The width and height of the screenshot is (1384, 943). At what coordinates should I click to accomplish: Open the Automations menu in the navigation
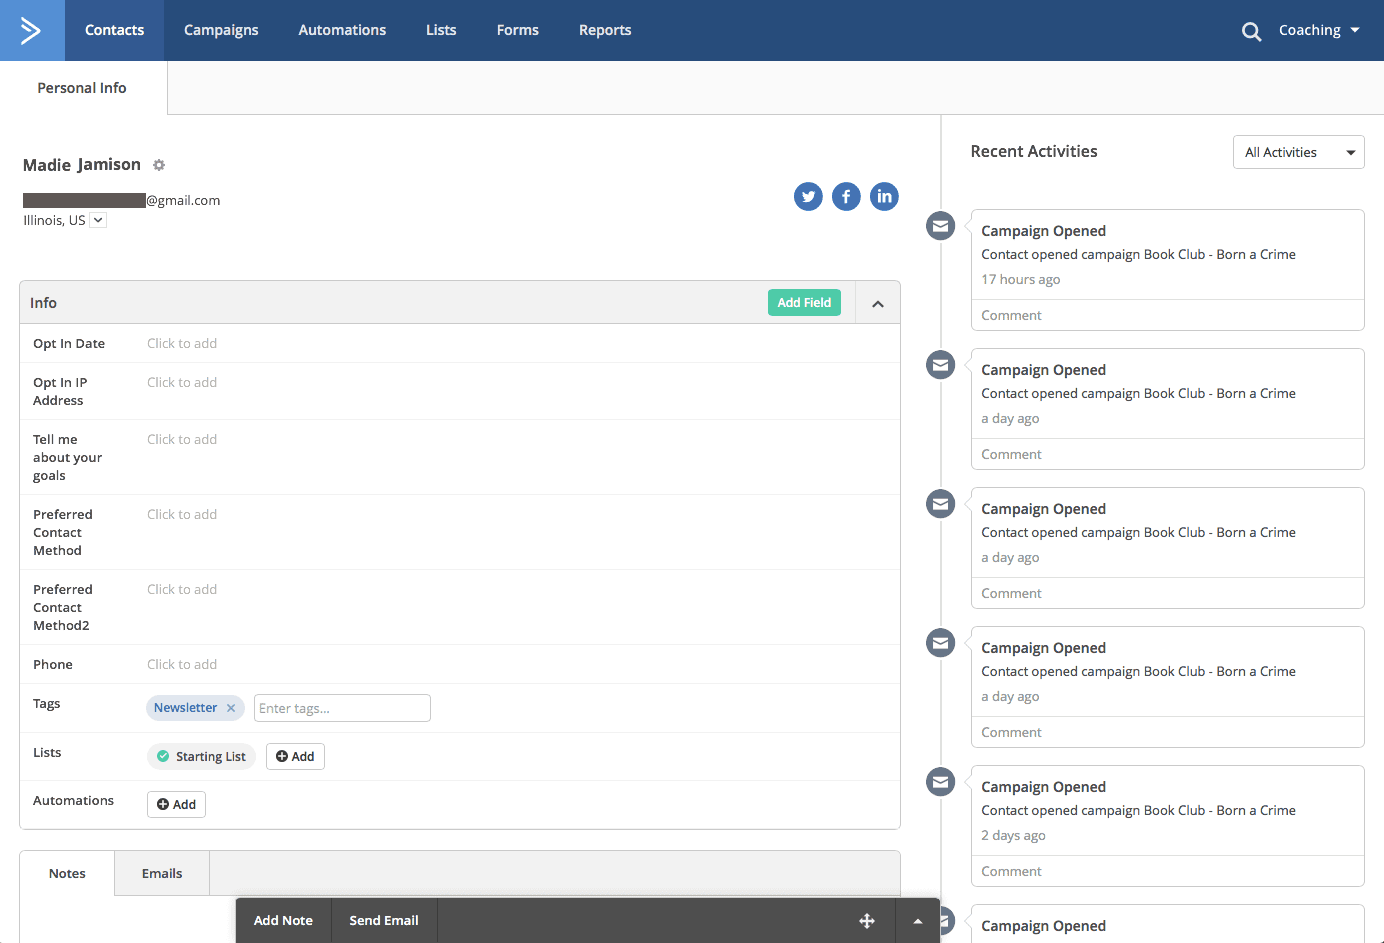pos(342,30)
